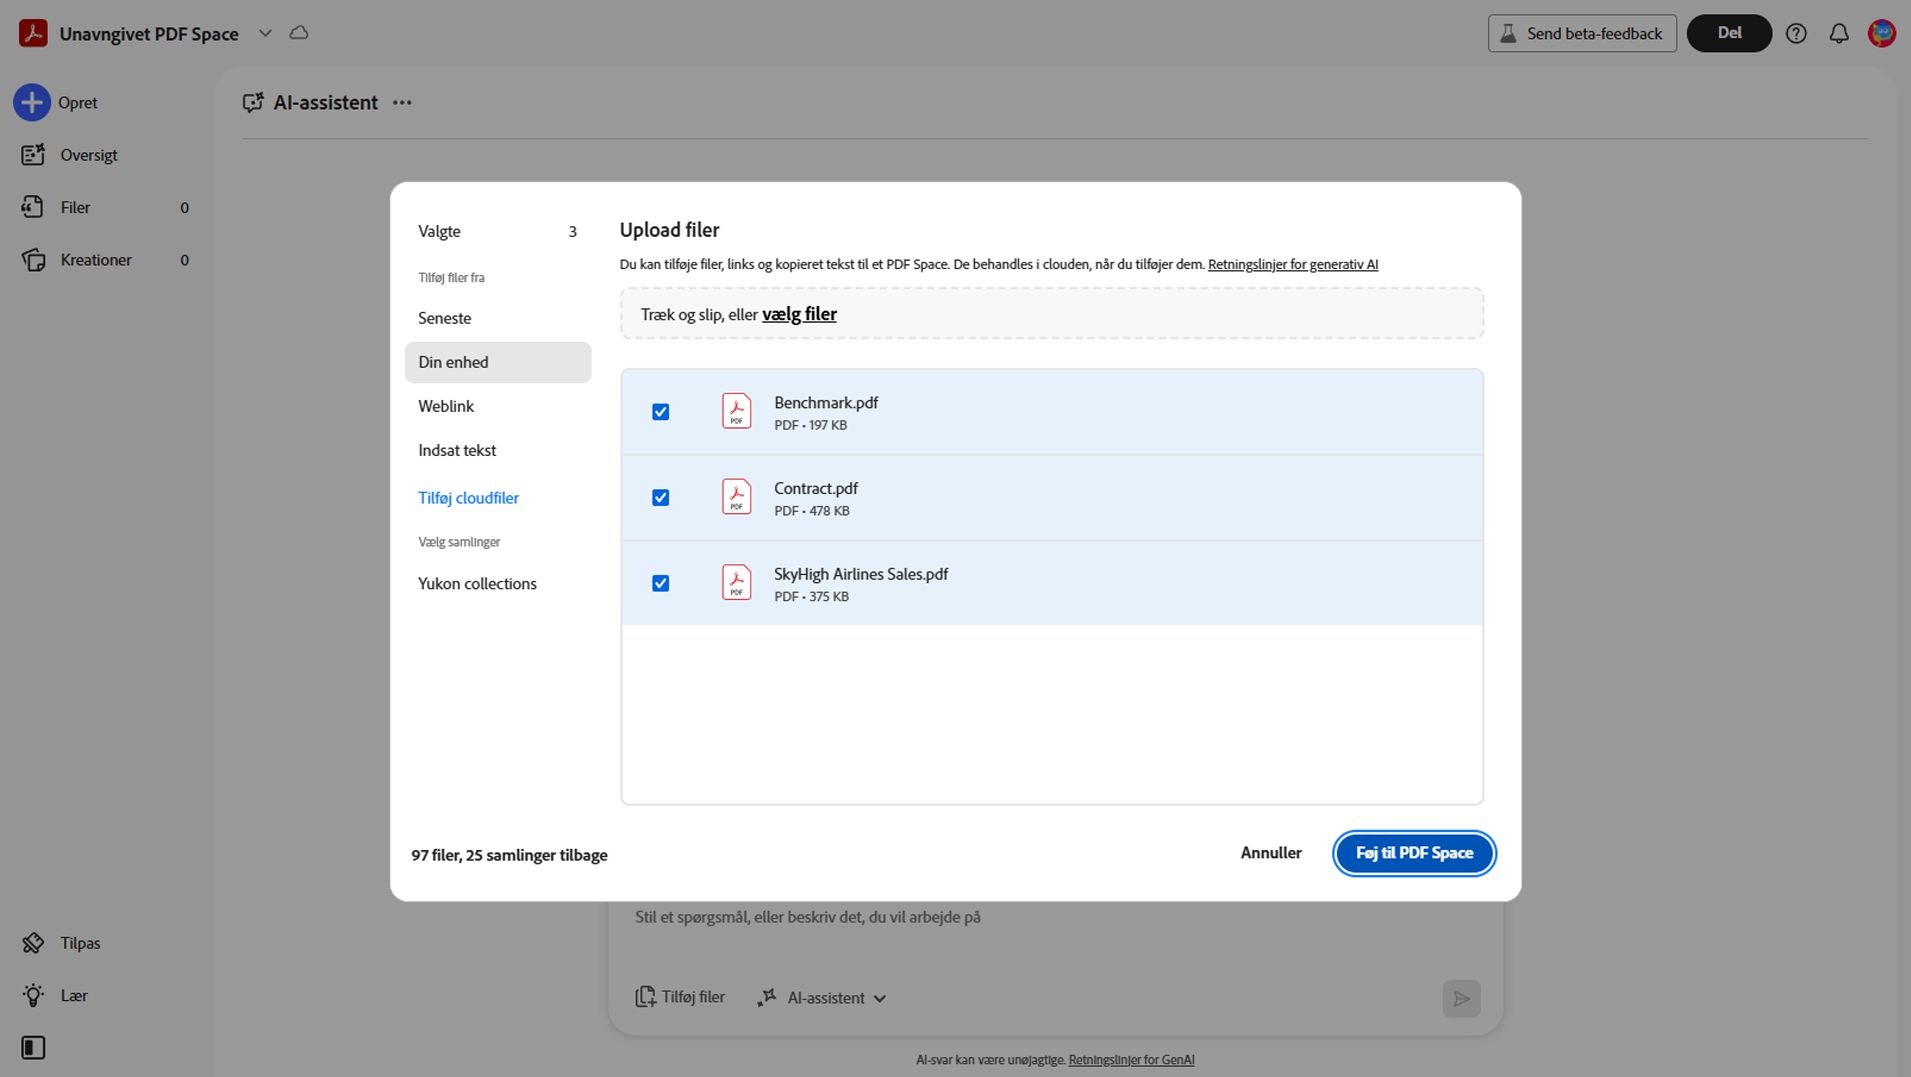Click the PDF • 478 KB size text
This screenshot has height=1077, width=1911.
[812, 511]
